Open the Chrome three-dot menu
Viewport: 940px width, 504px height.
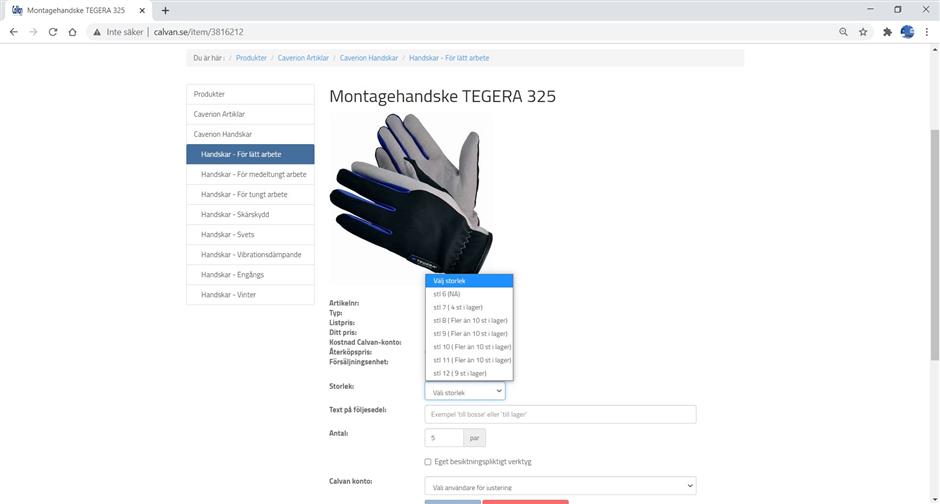pyautogui.click(x=927, y=32)
